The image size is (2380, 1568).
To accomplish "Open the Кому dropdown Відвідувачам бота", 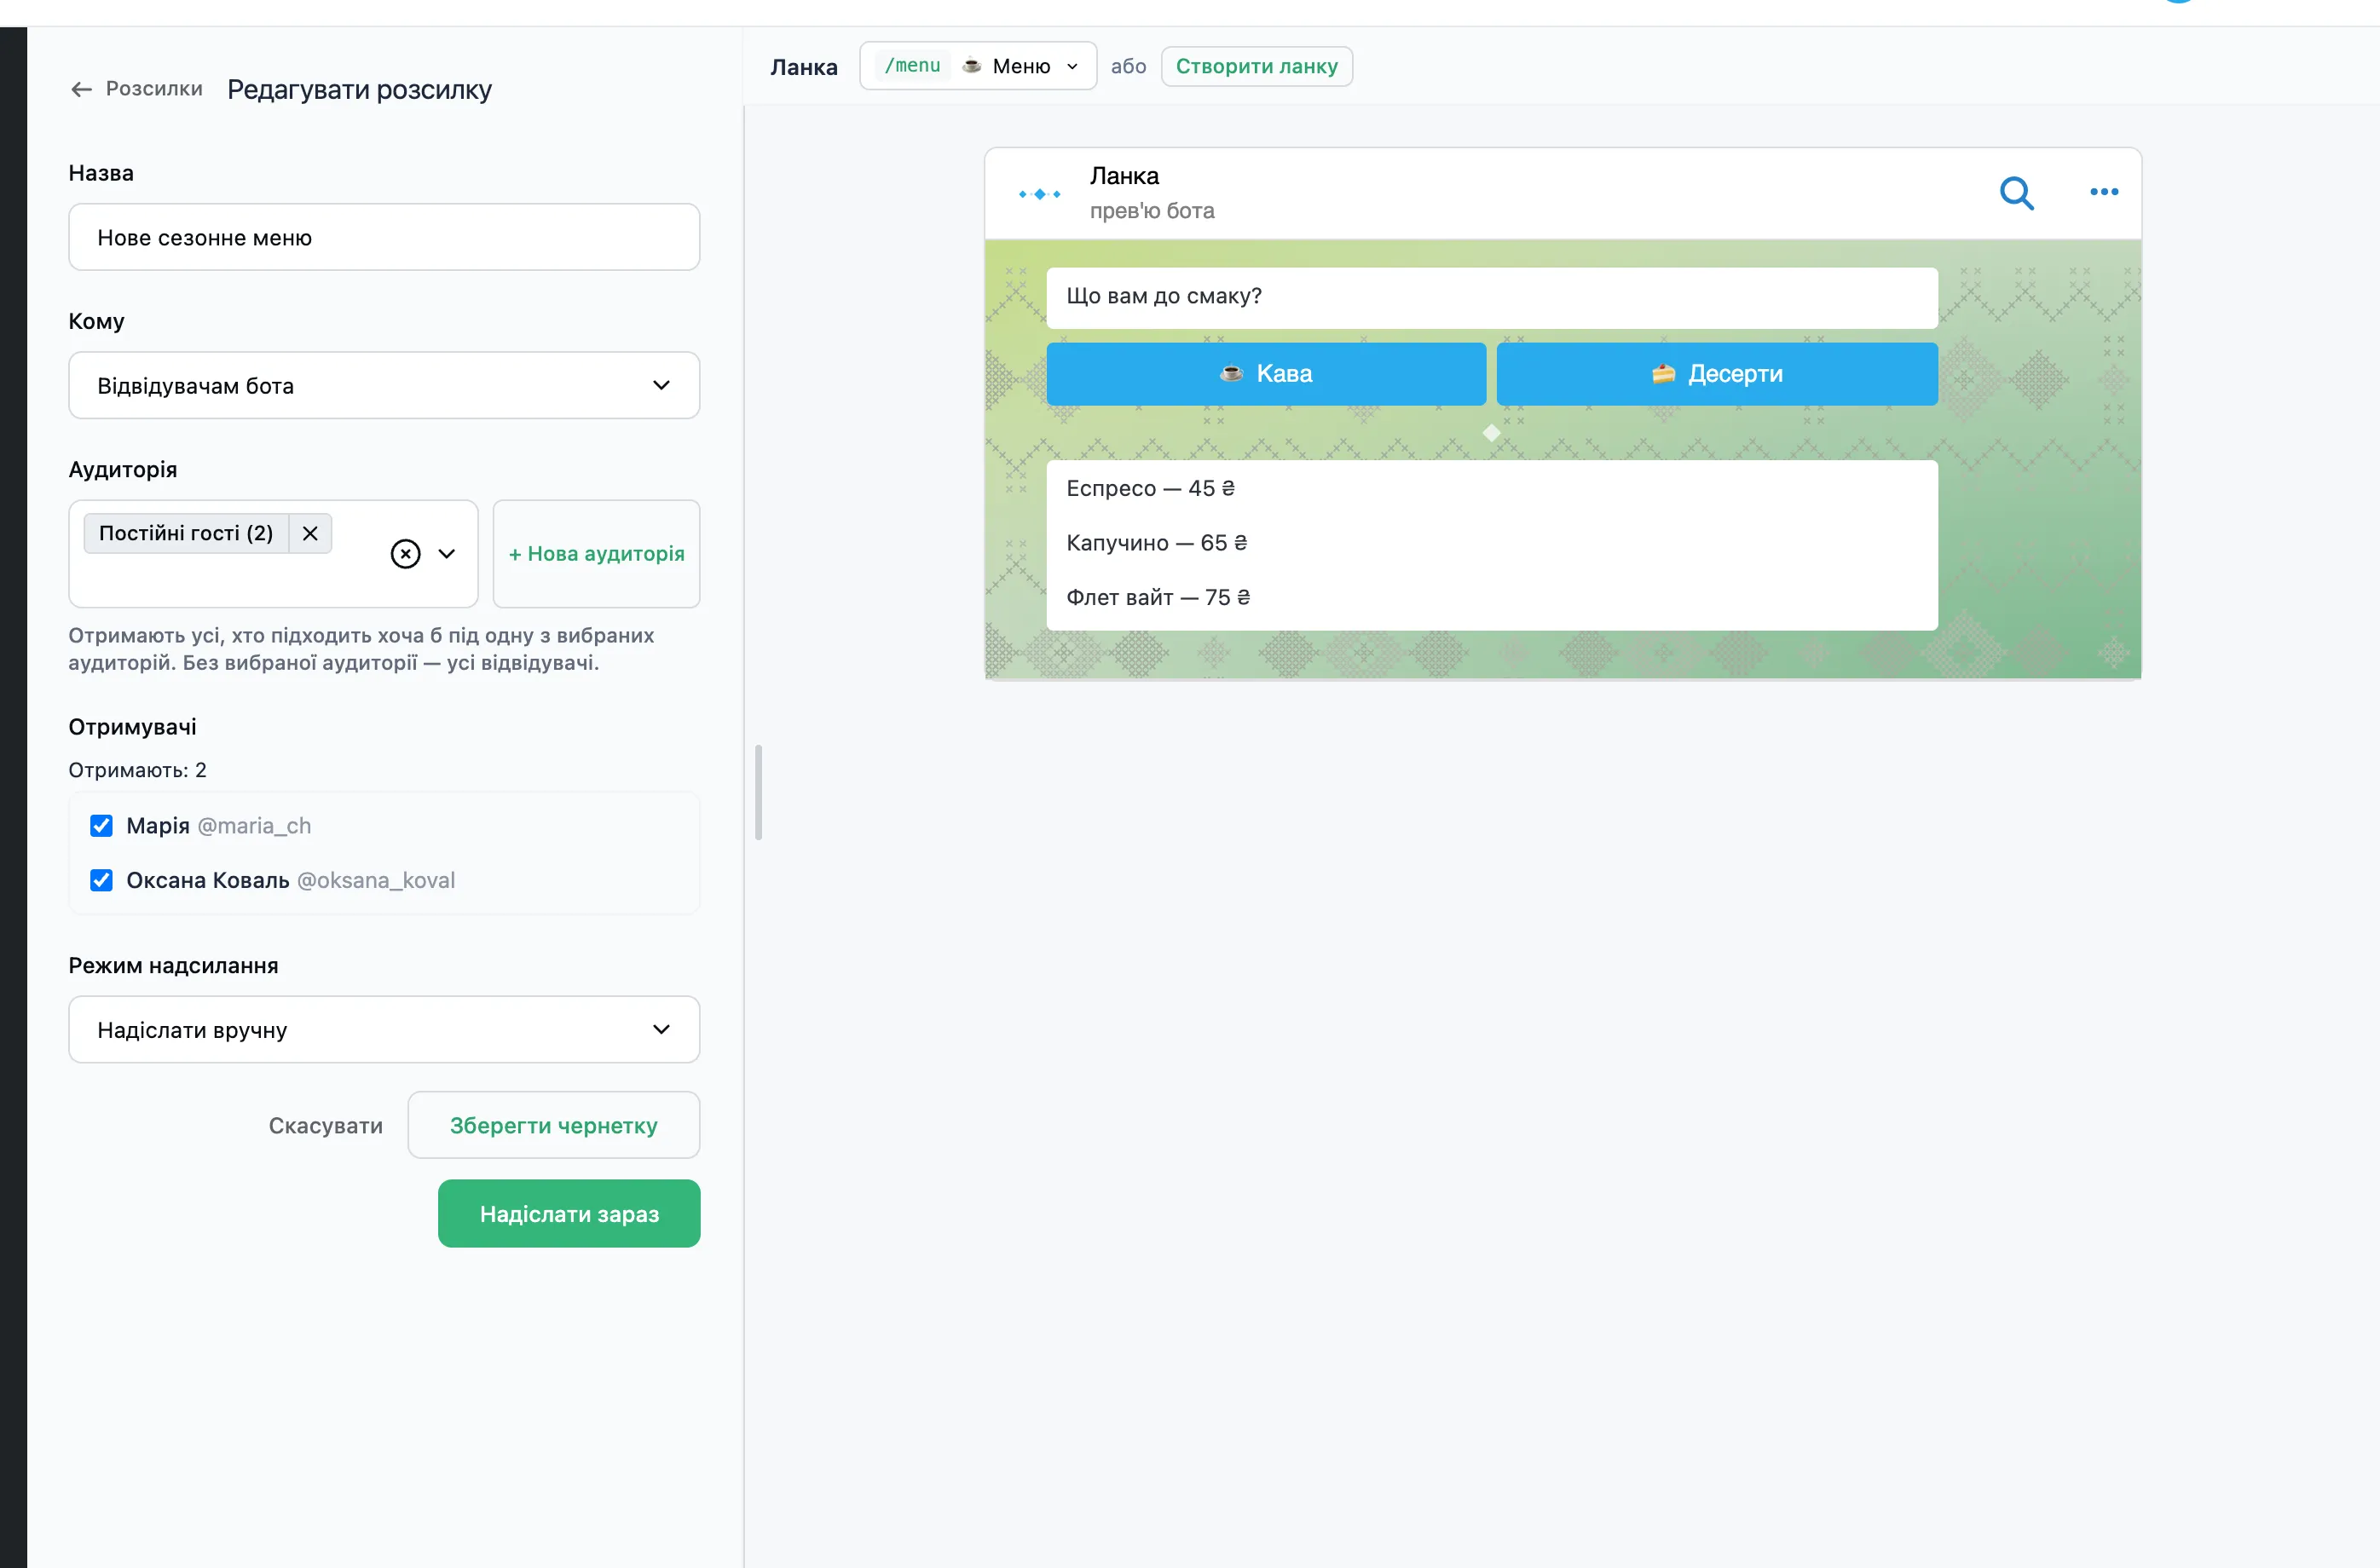I will pyautogui.click(x=384, y=385).
